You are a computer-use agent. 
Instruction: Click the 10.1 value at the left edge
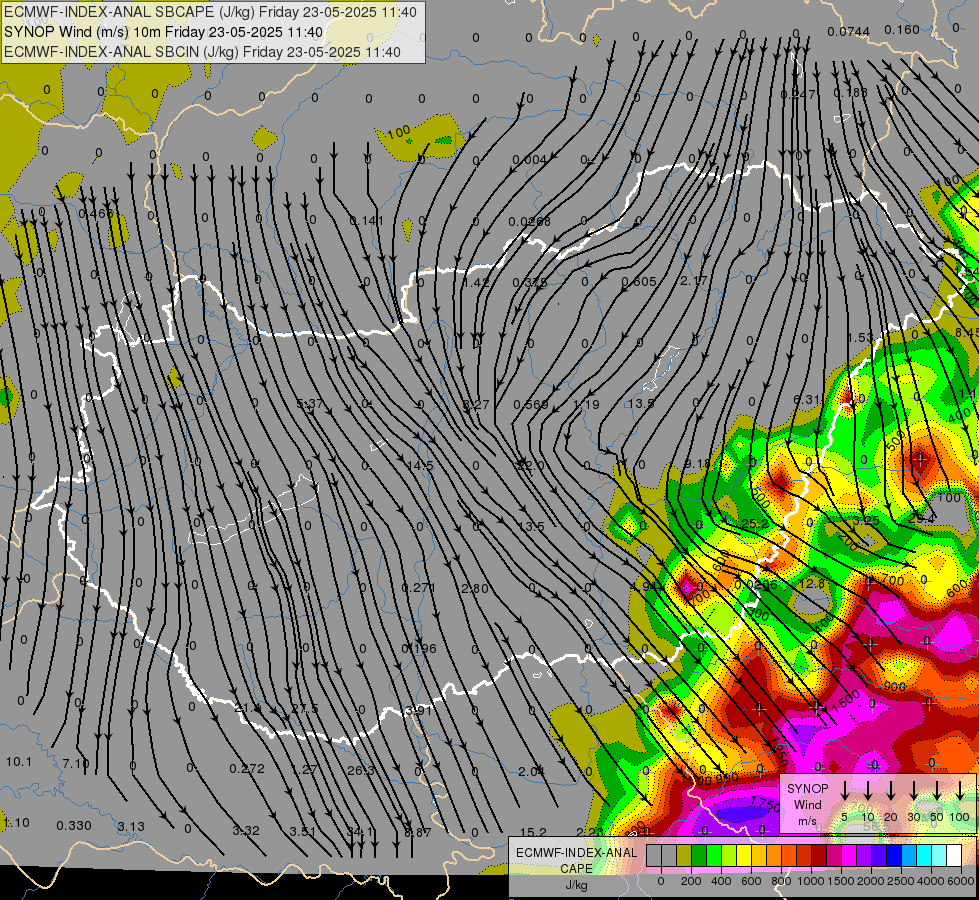tap(19, 762)
